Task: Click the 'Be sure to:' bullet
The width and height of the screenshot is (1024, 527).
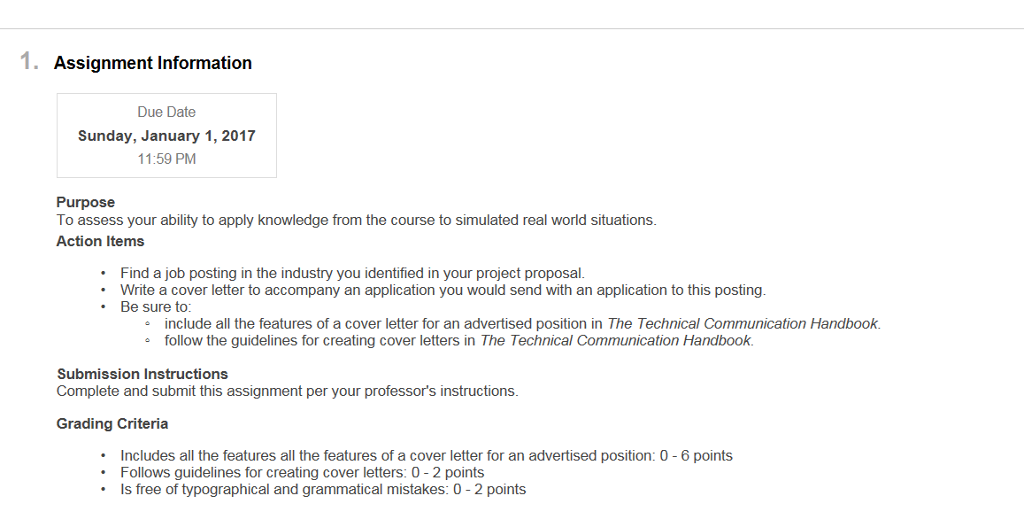Action: click(x=155, y=307)
